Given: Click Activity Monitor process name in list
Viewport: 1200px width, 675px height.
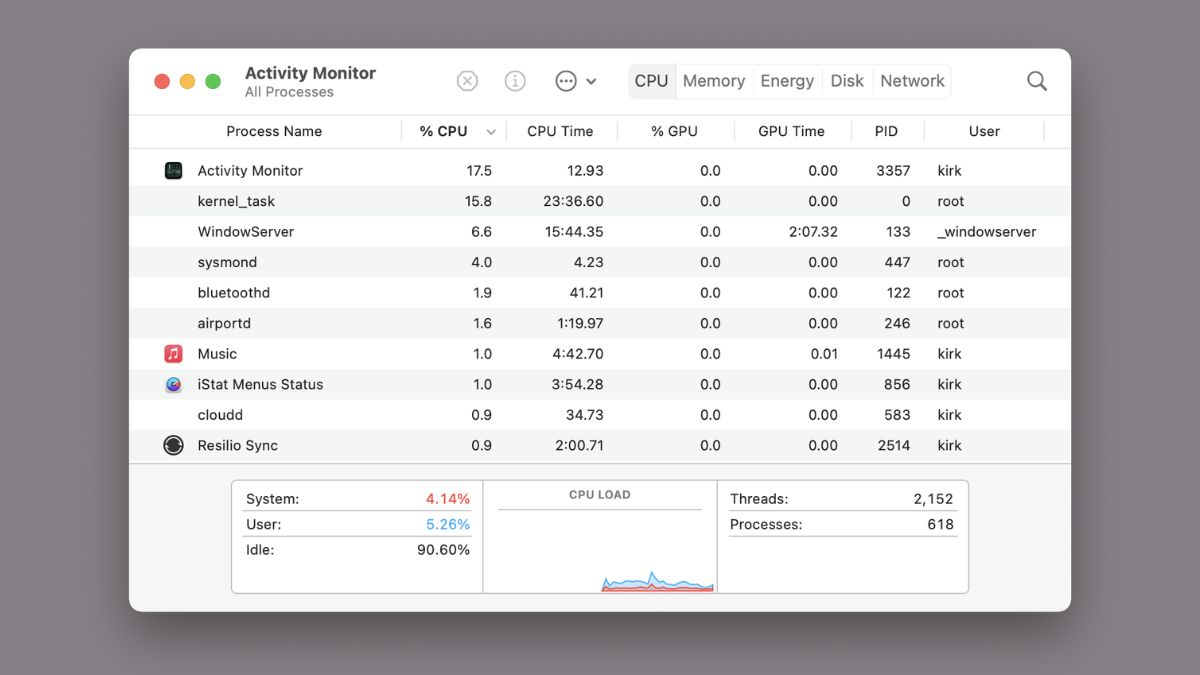Looking at the screenshot, I should (250, 171).
